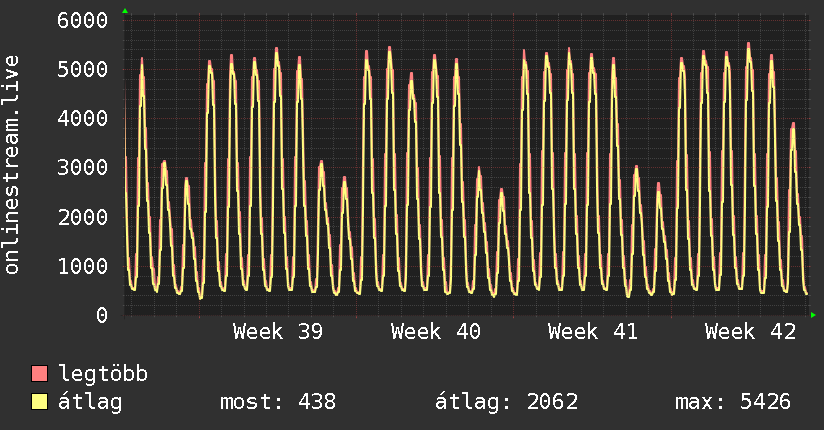Screen dimensions: 824x430
Task: Click the Week 41 axis label
Action: coord(593,332)
